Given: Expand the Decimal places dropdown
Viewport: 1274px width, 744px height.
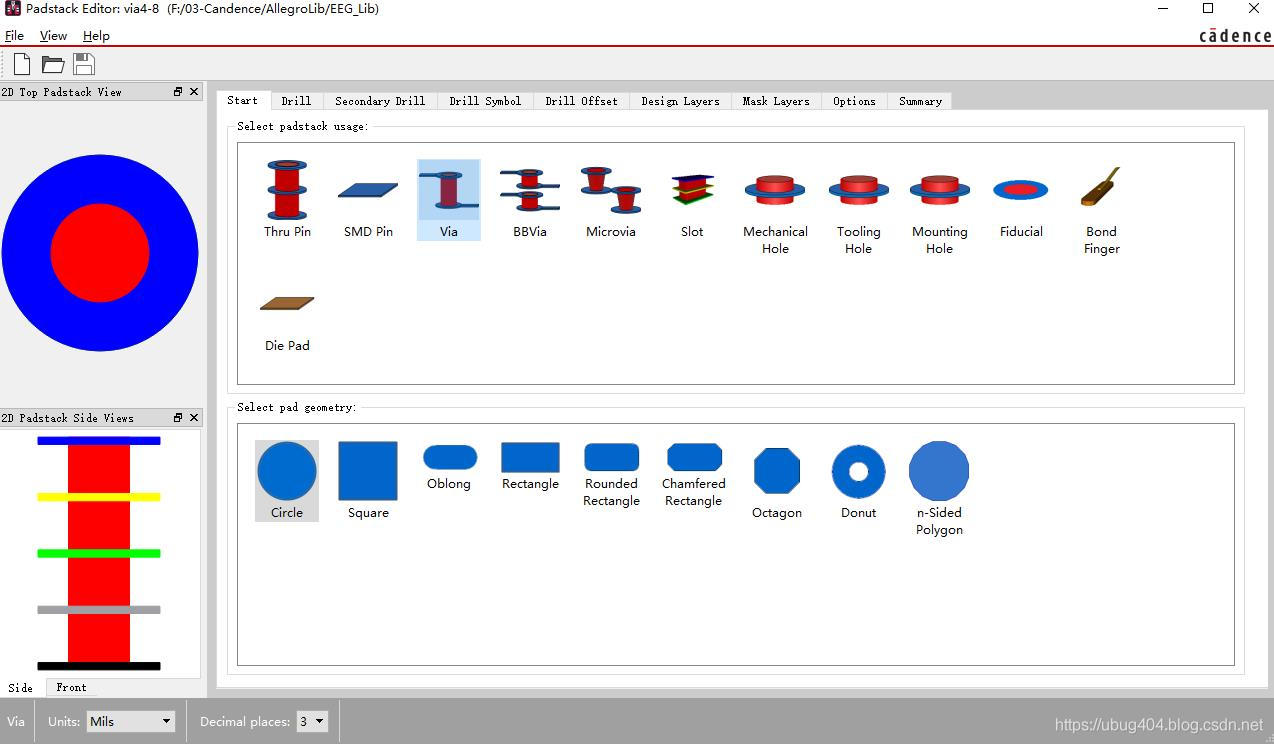Looking at the screenshot, I should point(312,721).
